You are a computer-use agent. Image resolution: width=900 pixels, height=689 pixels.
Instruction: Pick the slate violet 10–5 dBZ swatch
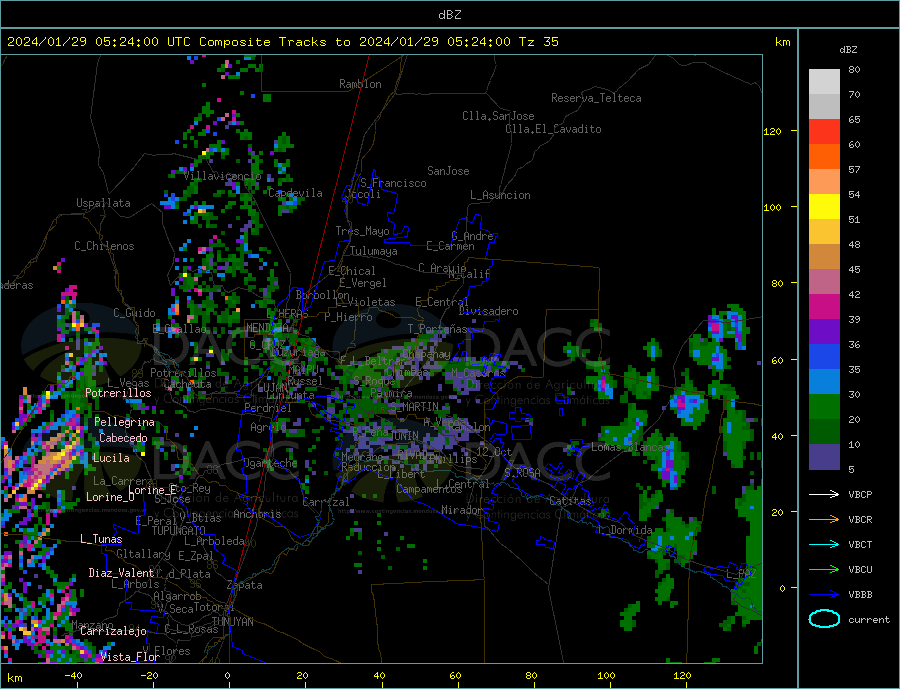[x=824, y=457]
